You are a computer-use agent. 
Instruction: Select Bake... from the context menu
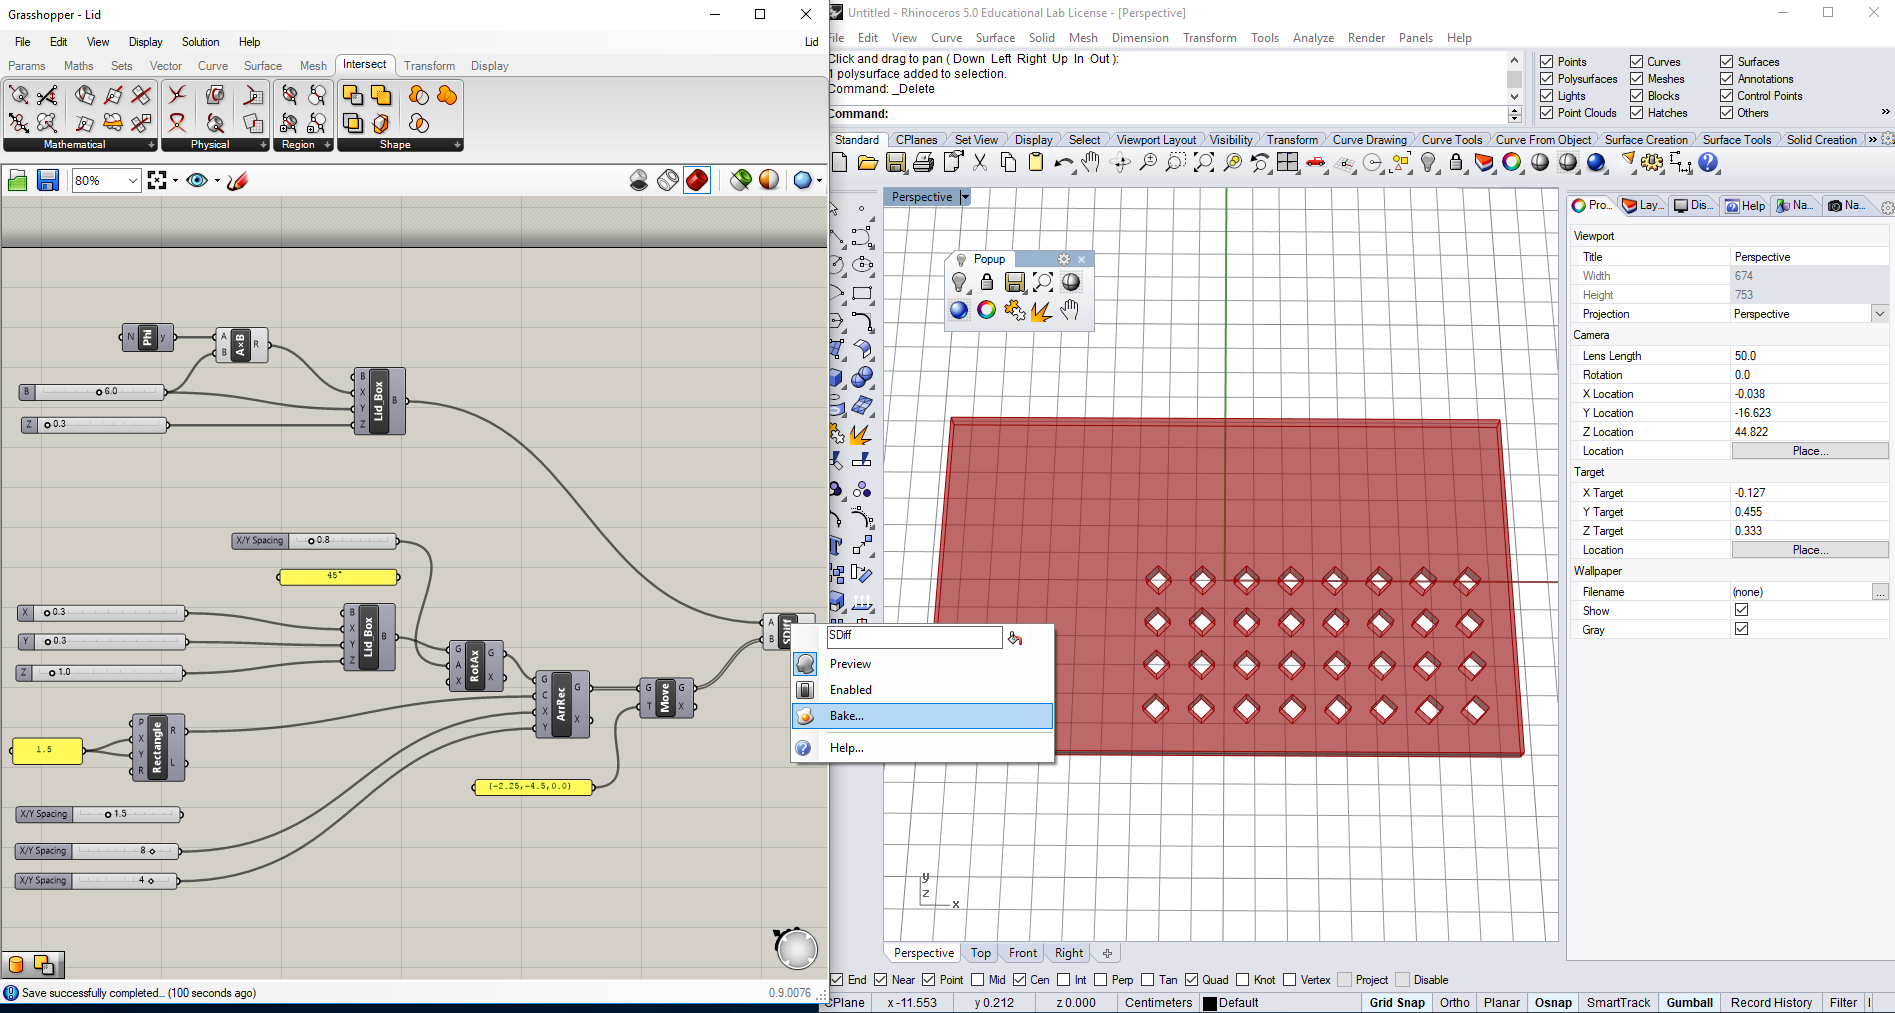922,716
